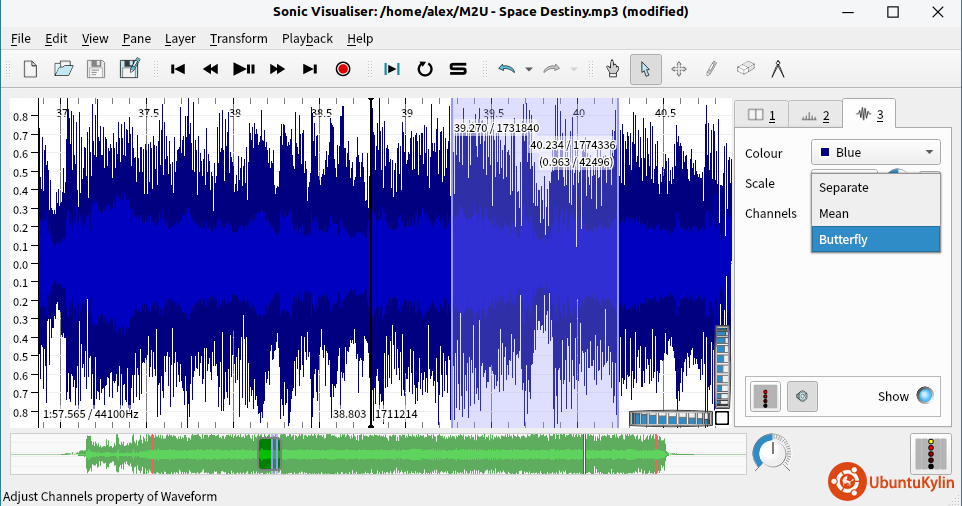Open an existing file via folder icon
Image resolution: width=962 pixels, height=506 pixels.
point(63,69)
